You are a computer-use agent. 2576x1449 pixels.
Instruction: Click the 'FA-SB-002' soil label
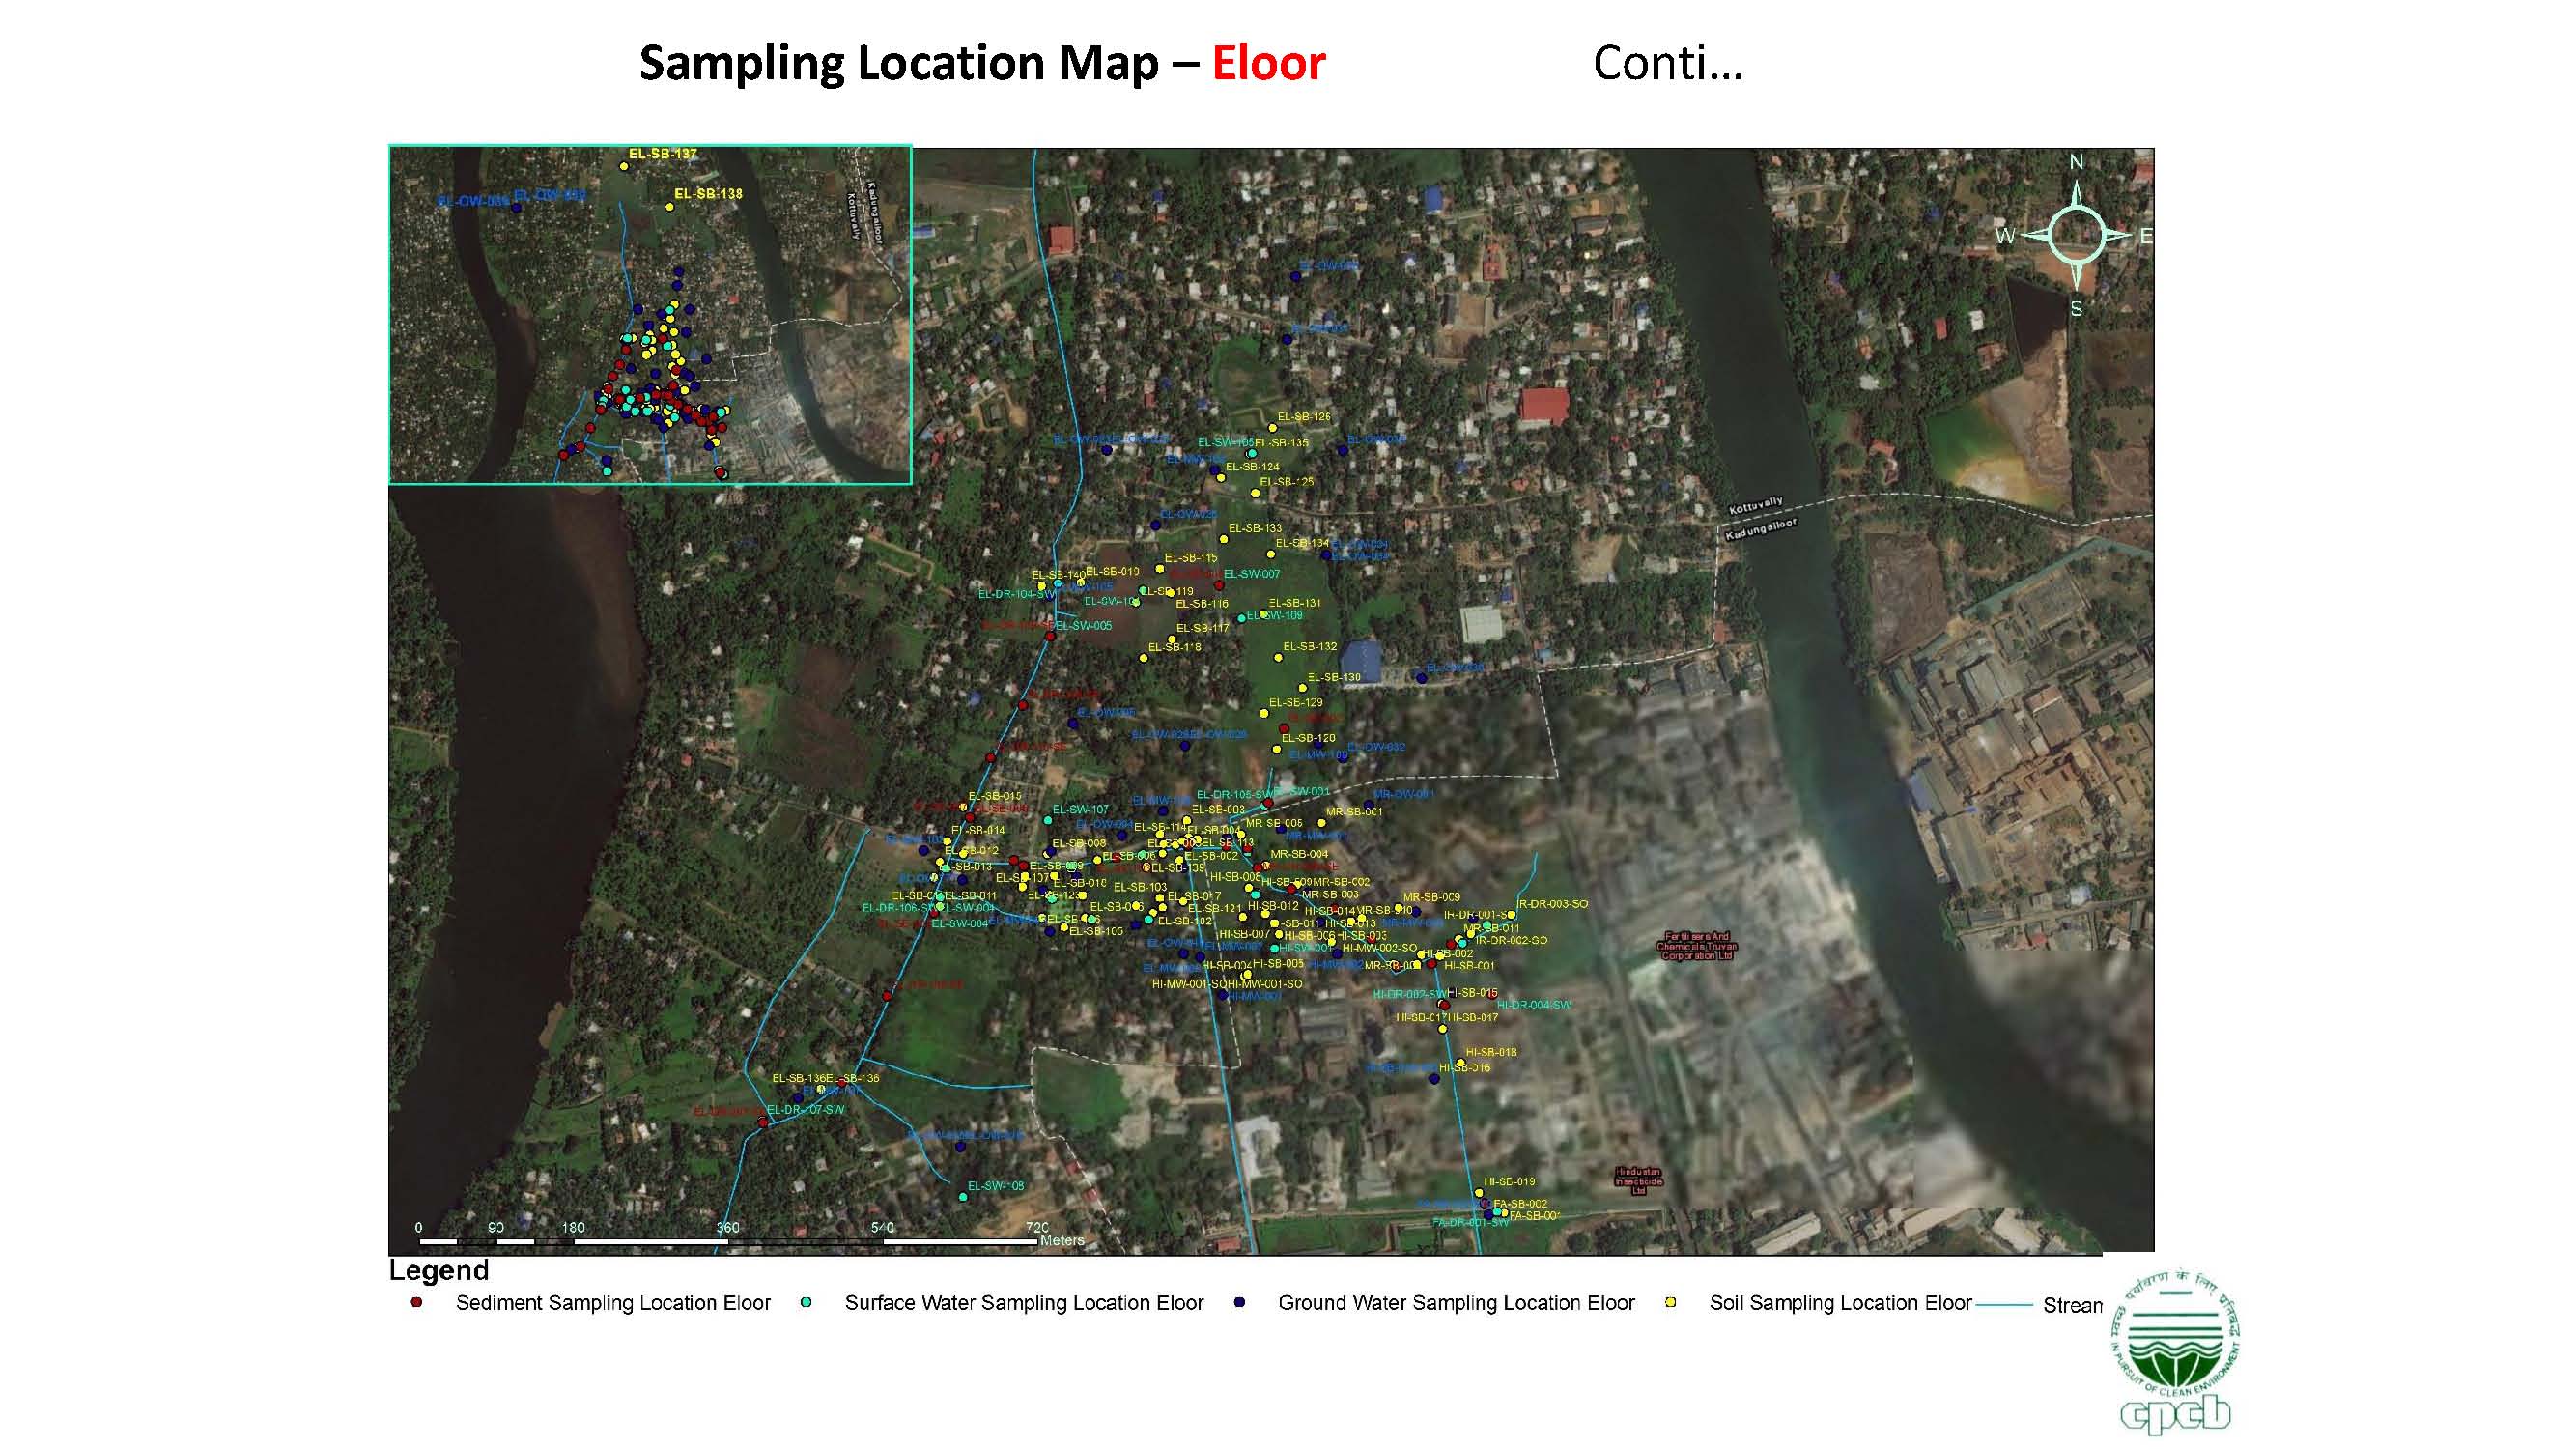[1520, 1203]
